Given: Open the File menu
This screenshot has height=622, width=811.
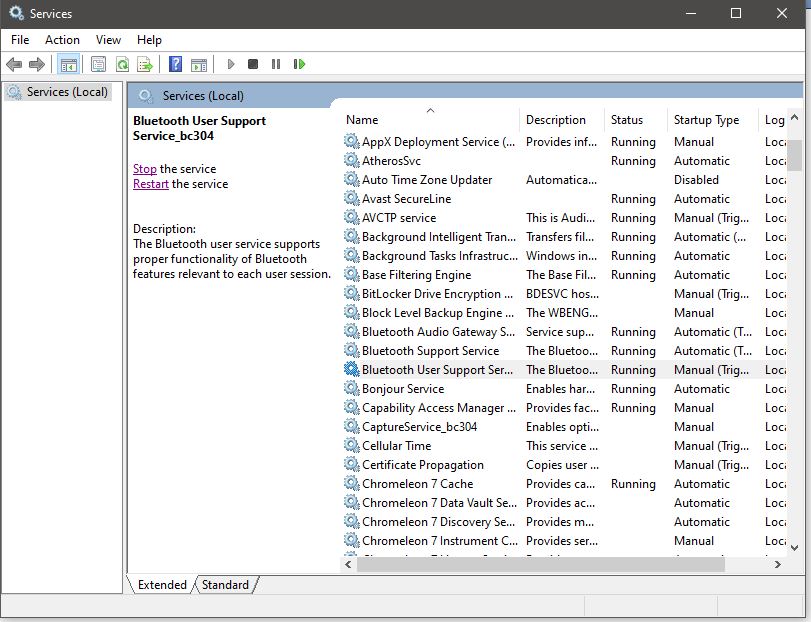Looking at the screenshot, I should pos(20,40).
